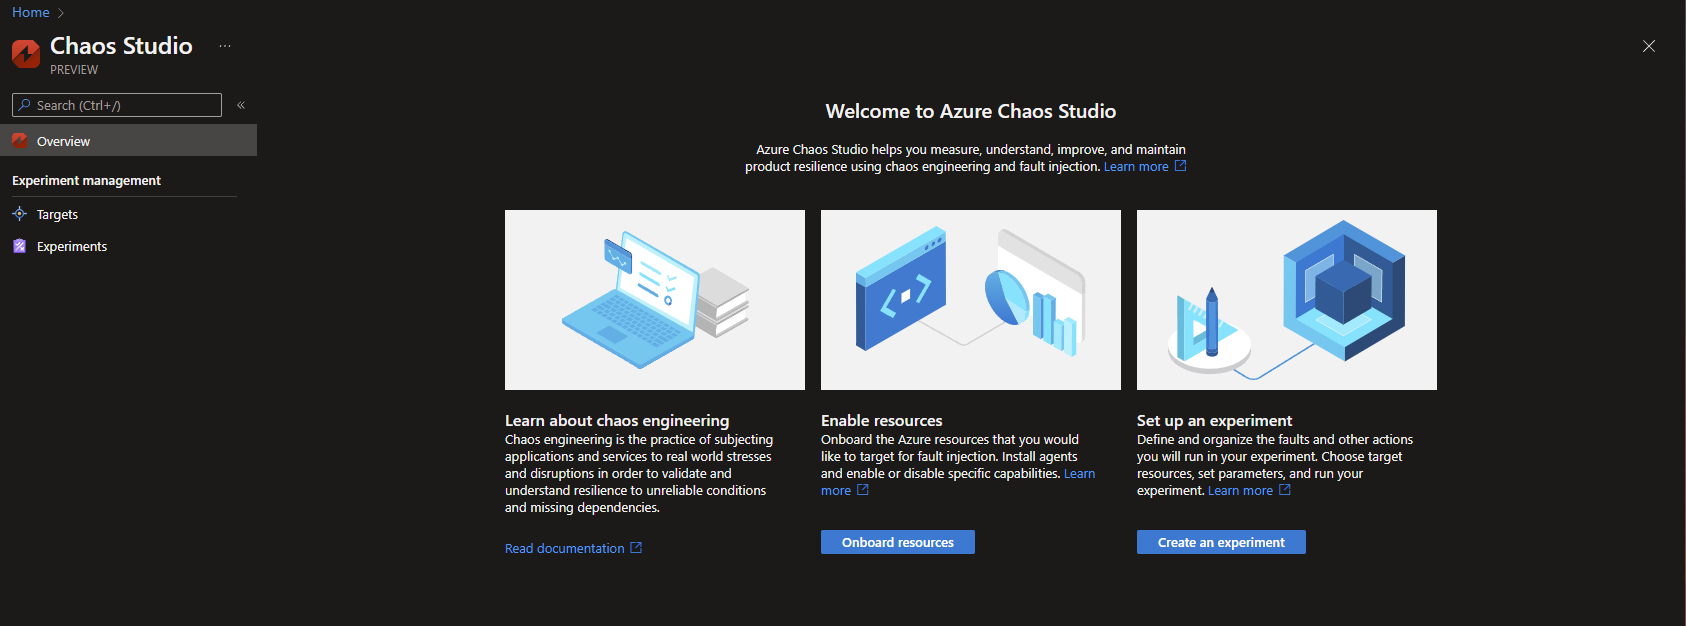Open Targets in the sidebar
Viewport: 1686px width, 626px height.
[x=57, y=214]
